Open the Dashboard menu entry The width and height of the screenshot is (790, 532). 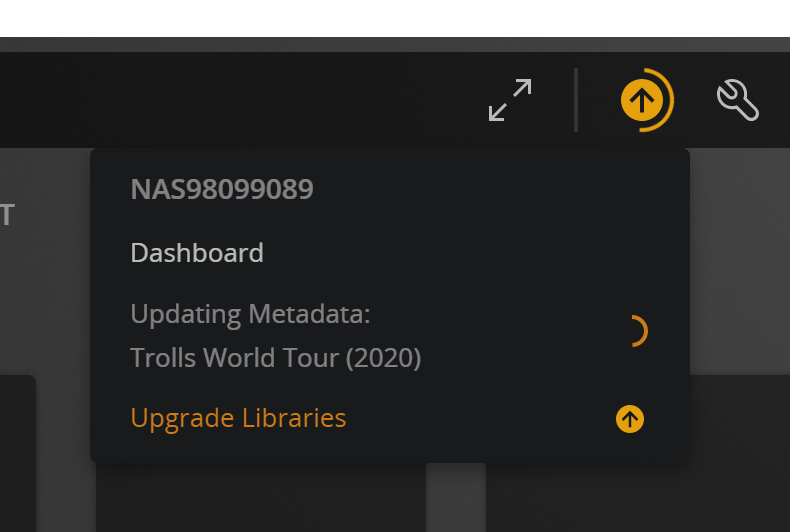(x=197, y=253)
